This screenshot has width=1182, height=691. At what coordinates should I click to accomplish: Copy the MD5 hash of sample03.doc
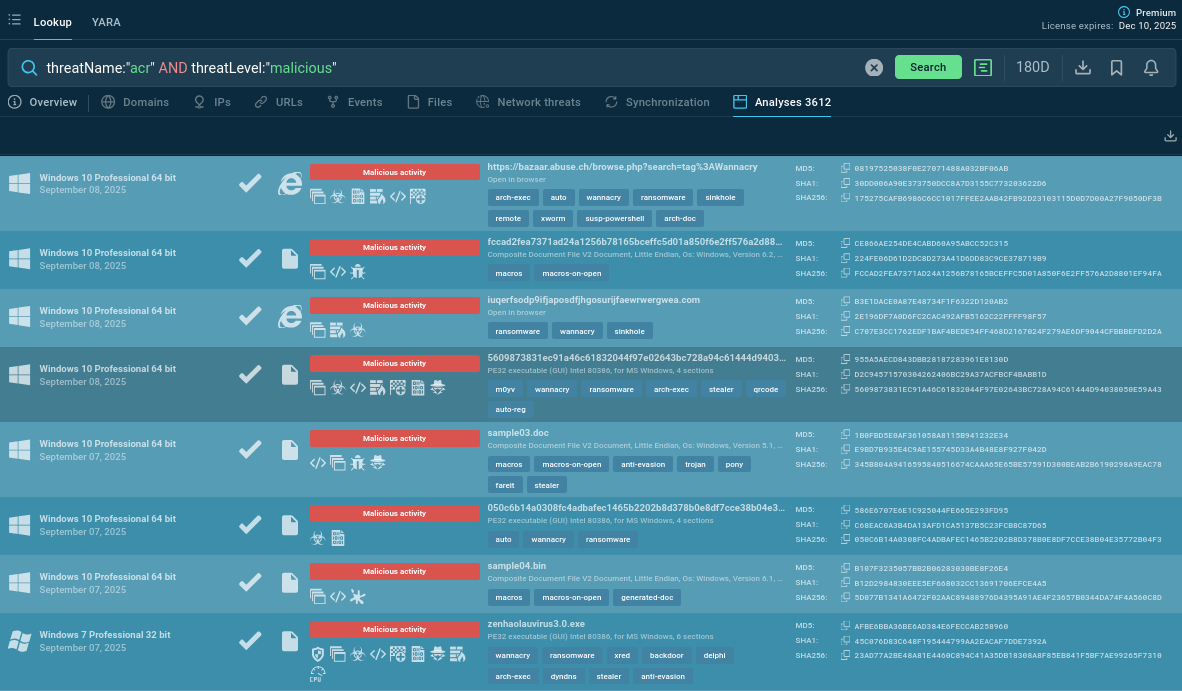click(x=845, y=435)
